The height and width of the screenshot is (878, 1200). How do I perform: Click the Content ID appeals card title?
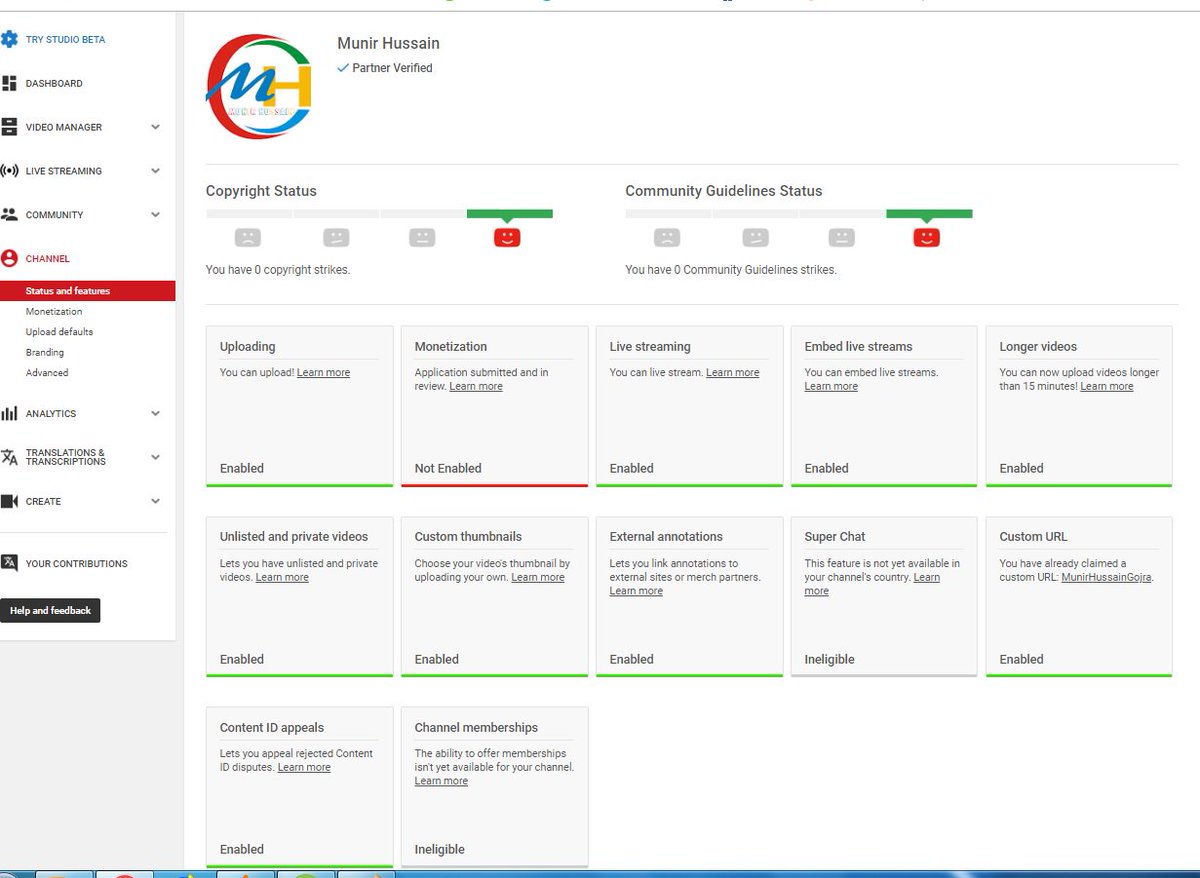272,728
